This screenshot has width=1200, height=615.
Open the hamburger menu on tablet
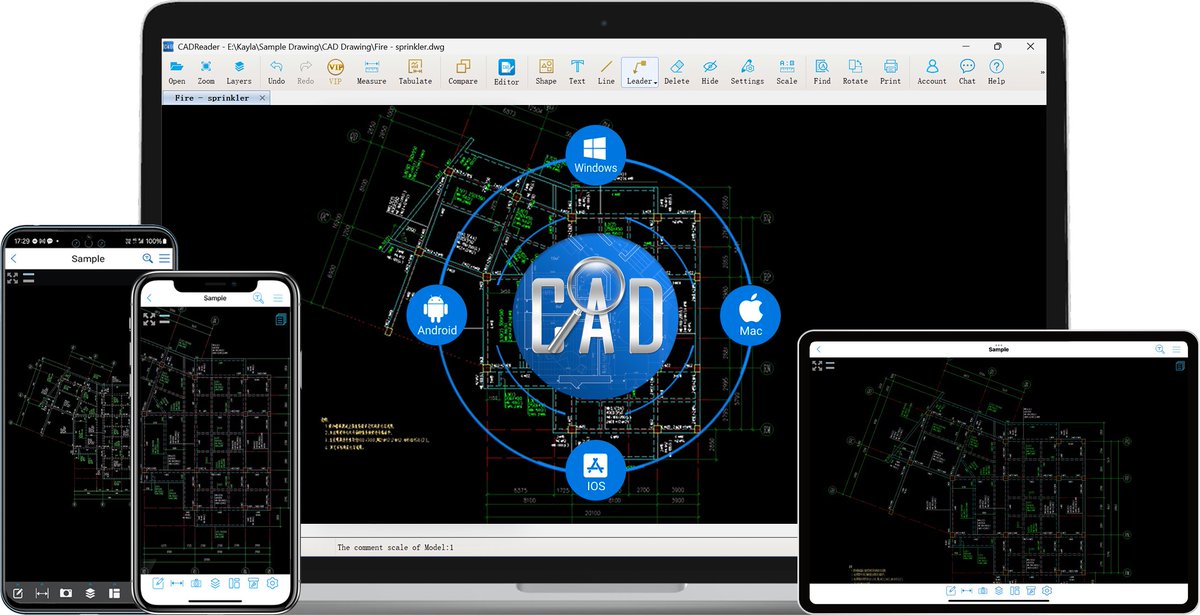click(1178, 349)
